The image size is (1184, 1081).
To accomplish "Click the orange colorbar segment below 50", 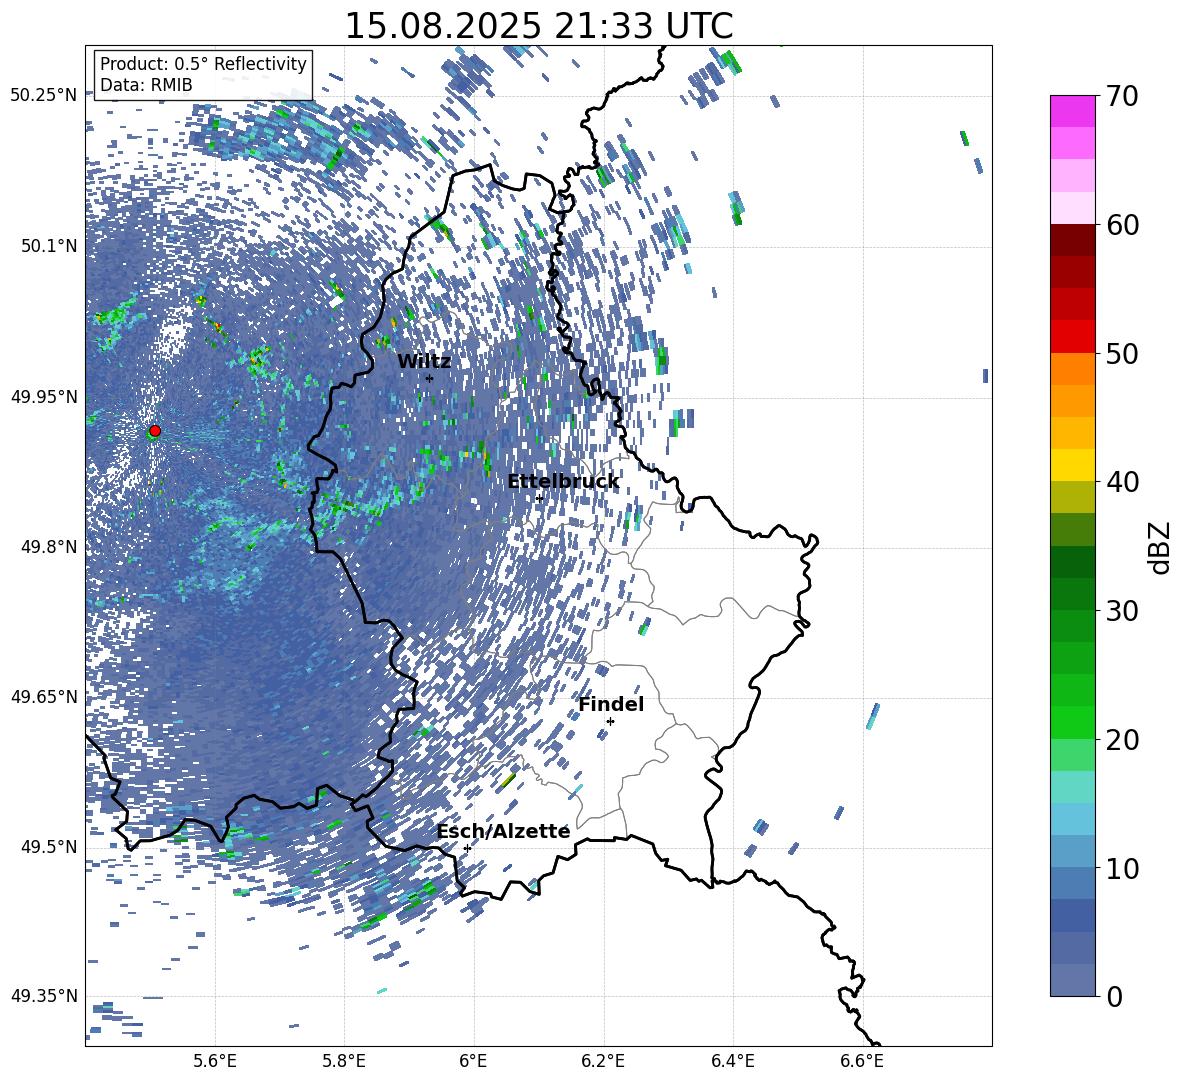I will point(1072,369).
